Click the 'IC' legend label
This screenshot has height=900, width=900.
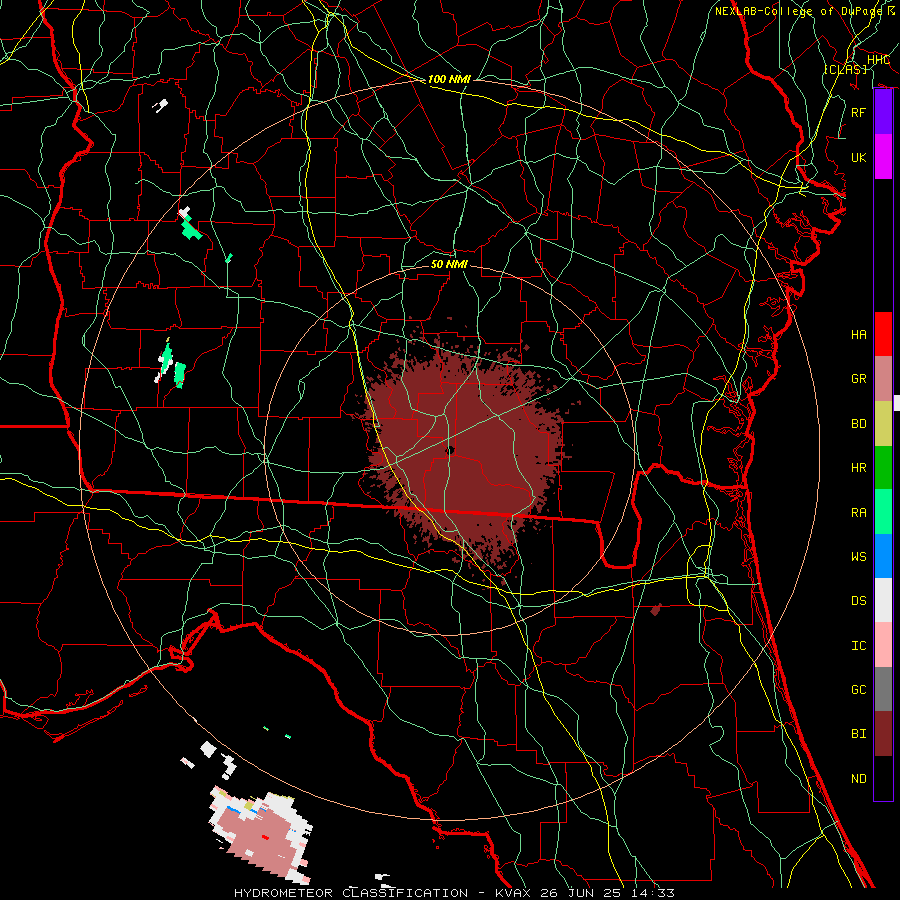(858, 646)
